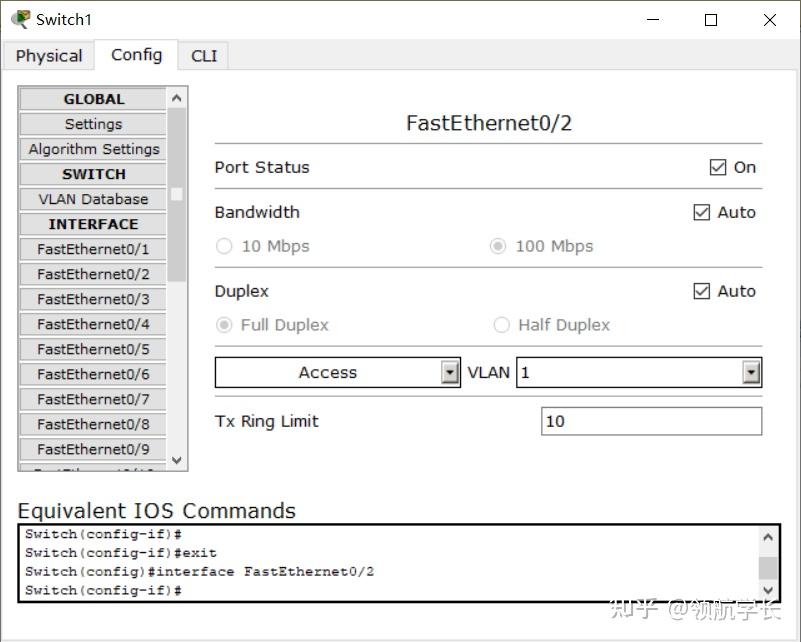The width and height of the screenshot is (801, 642).
Task: Click the Tx Ring Limit input field
Action: 651,421
